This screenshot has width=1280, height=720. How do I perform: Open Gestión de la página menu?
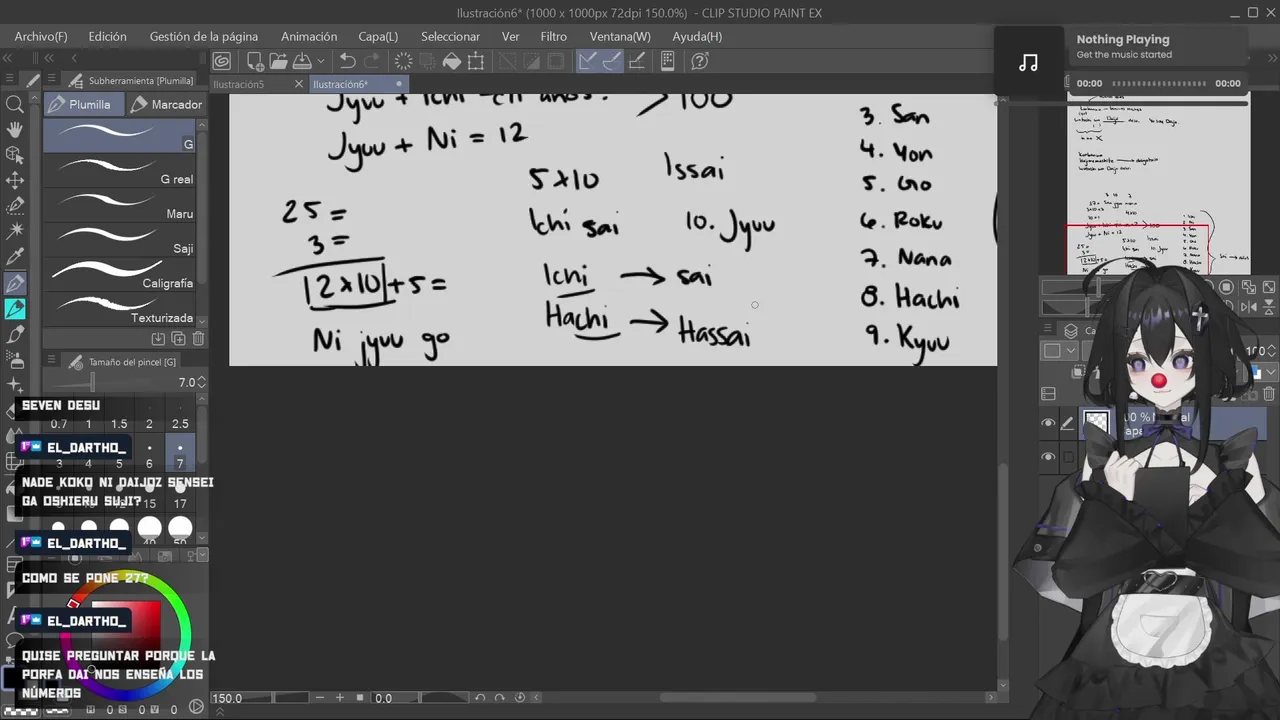[x=204, y=37]
